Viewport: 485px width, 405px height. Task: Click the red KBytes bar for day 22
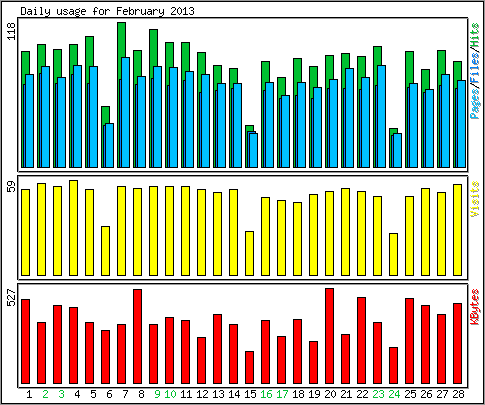click(x=361, y=341)
